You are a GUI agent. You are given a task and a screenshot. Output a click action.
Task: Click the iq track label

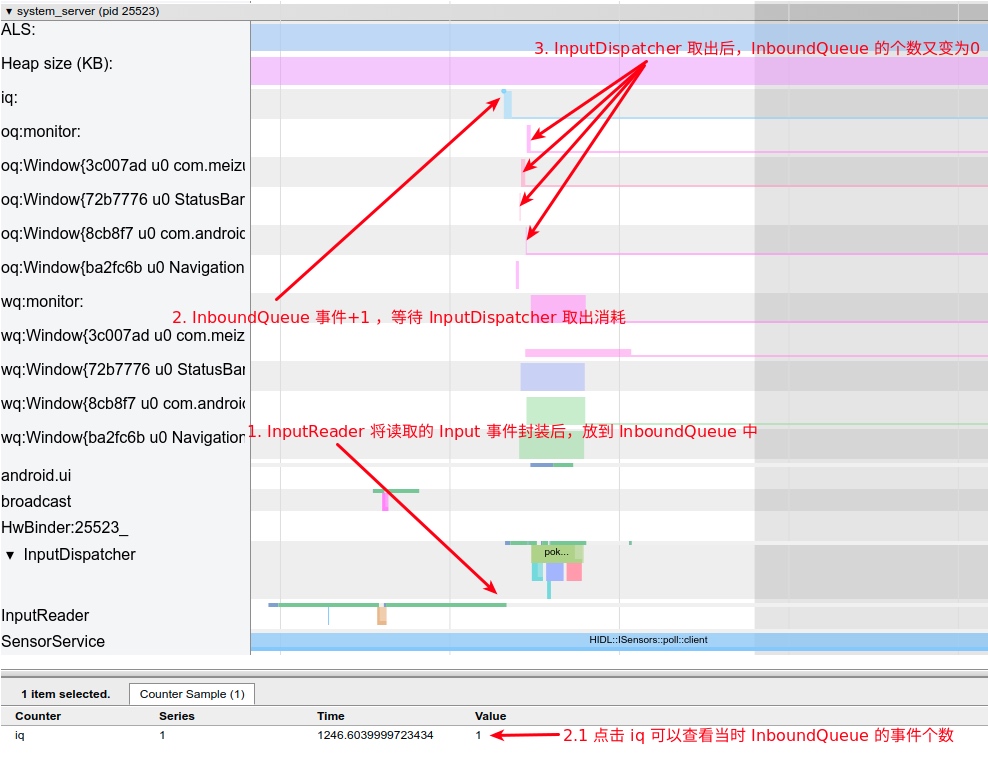[x=9, y=98]
